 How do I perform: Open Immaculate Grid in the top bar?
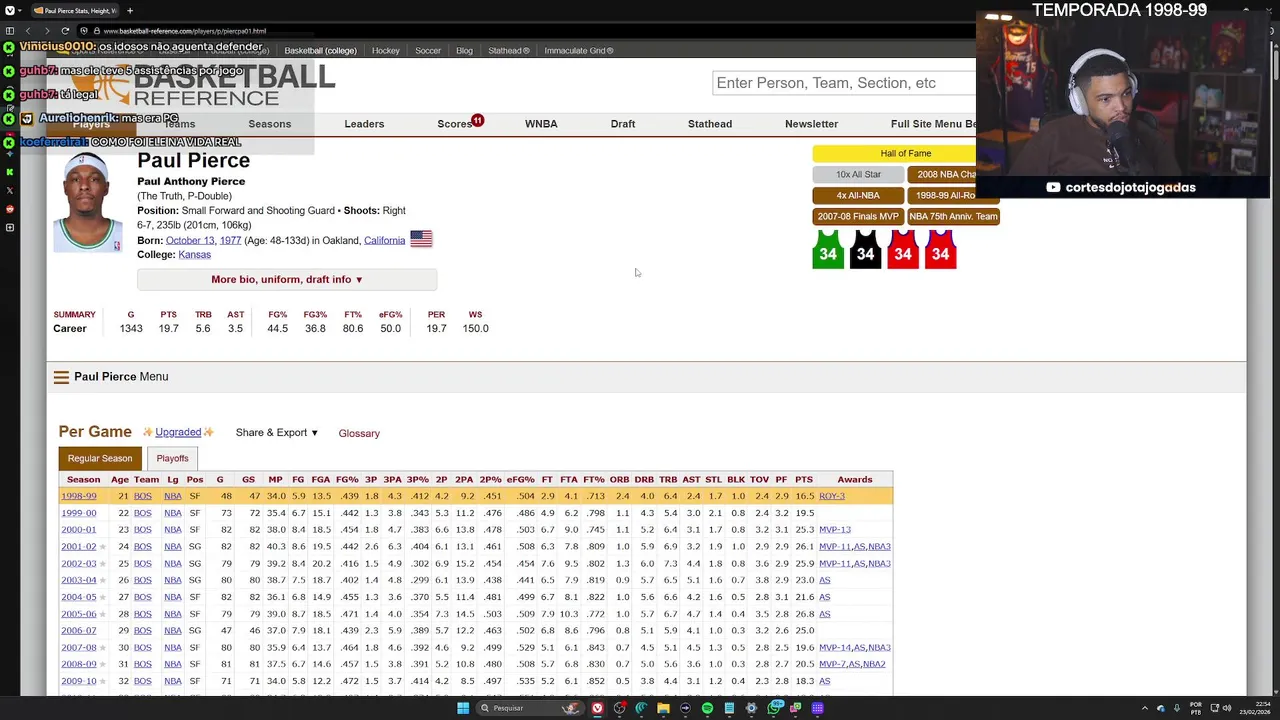click(x=580, y=50)
